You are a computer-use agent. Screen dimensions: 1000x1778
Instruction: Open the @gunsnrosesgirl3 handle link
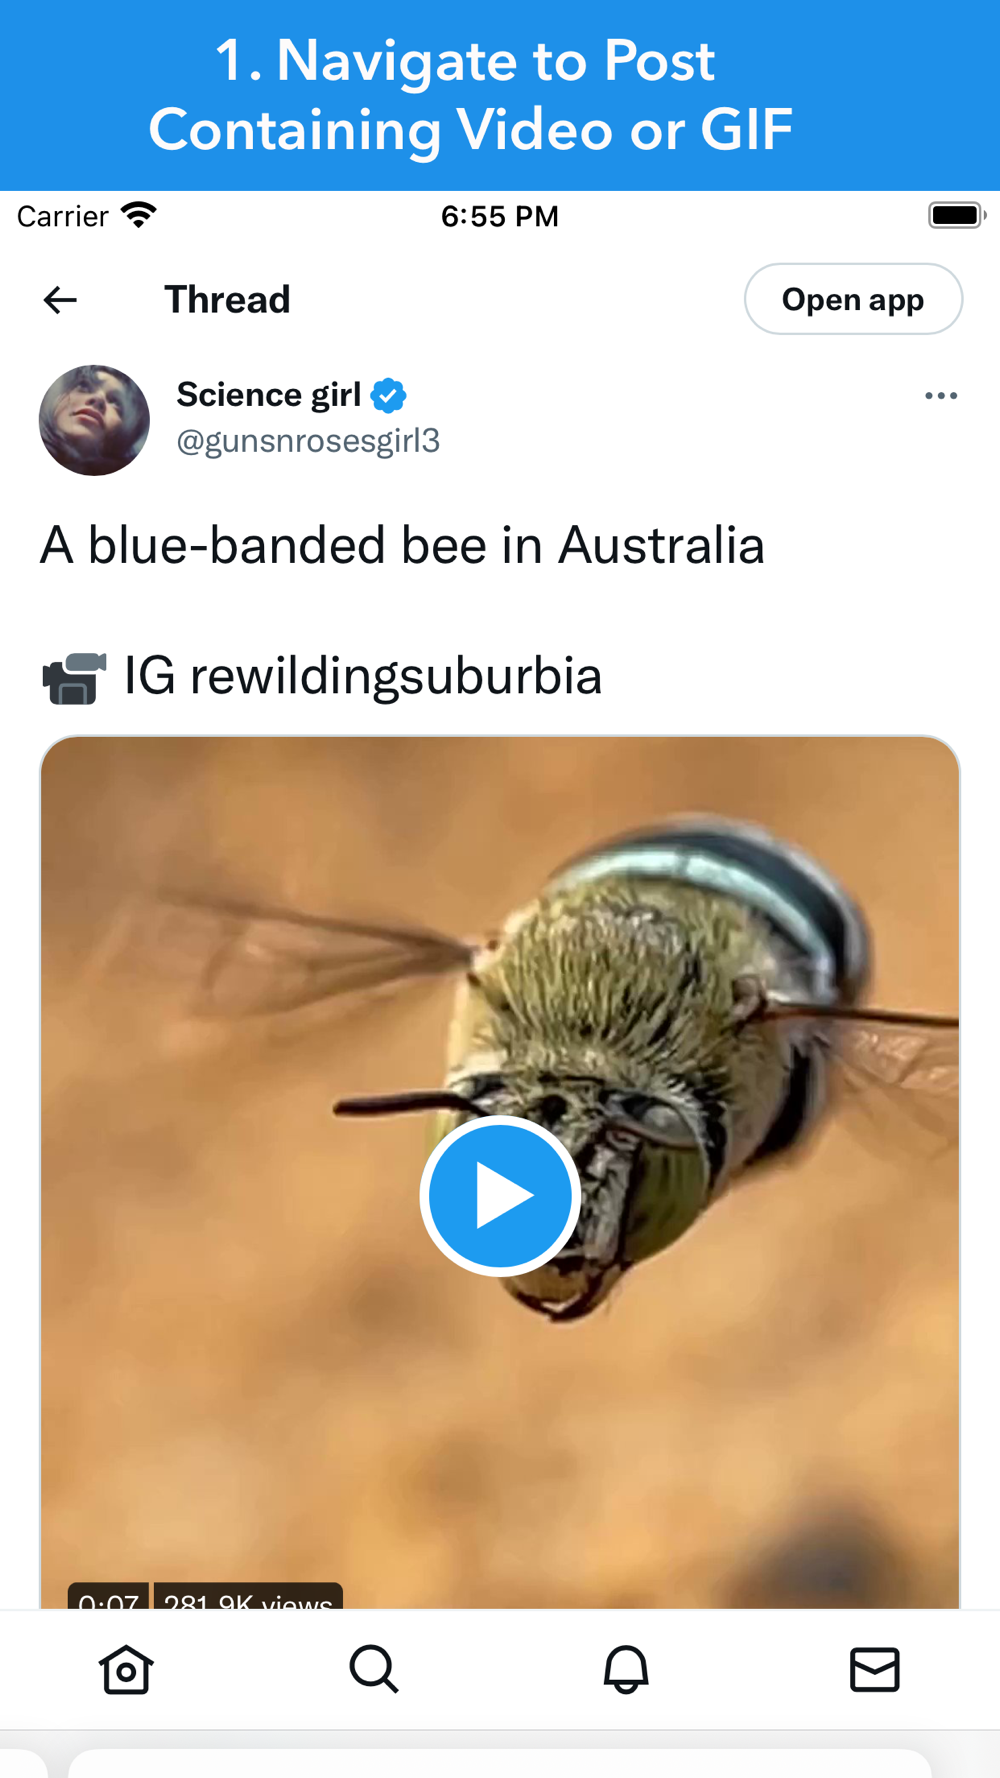point(308,441)
